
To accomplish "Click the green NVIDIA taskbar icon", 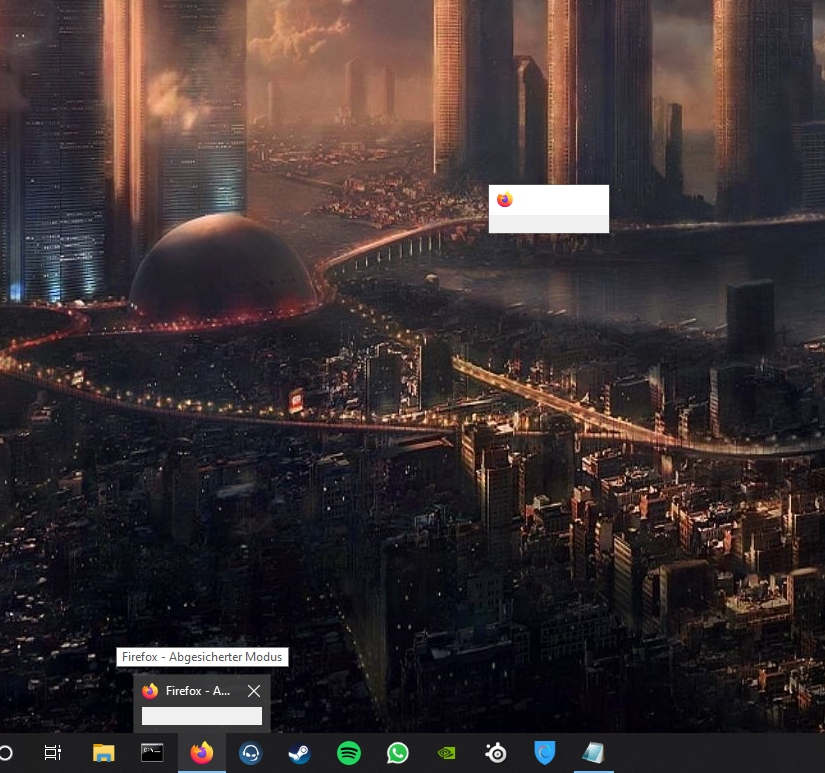I will click(x=447, y=753).
